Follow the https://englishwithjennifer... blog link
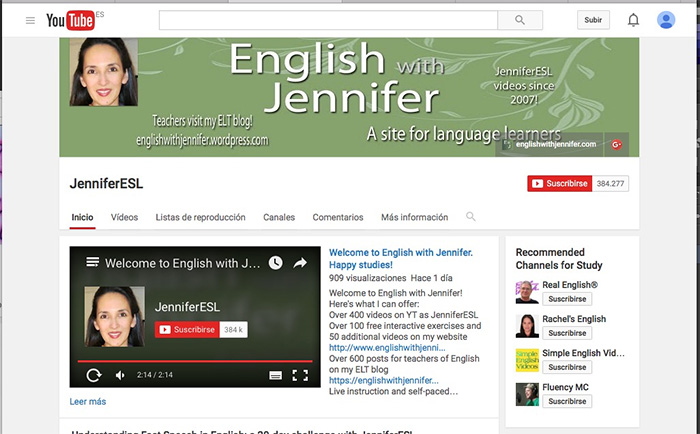This screenshot has height=434, width=700. pos(384,380)
